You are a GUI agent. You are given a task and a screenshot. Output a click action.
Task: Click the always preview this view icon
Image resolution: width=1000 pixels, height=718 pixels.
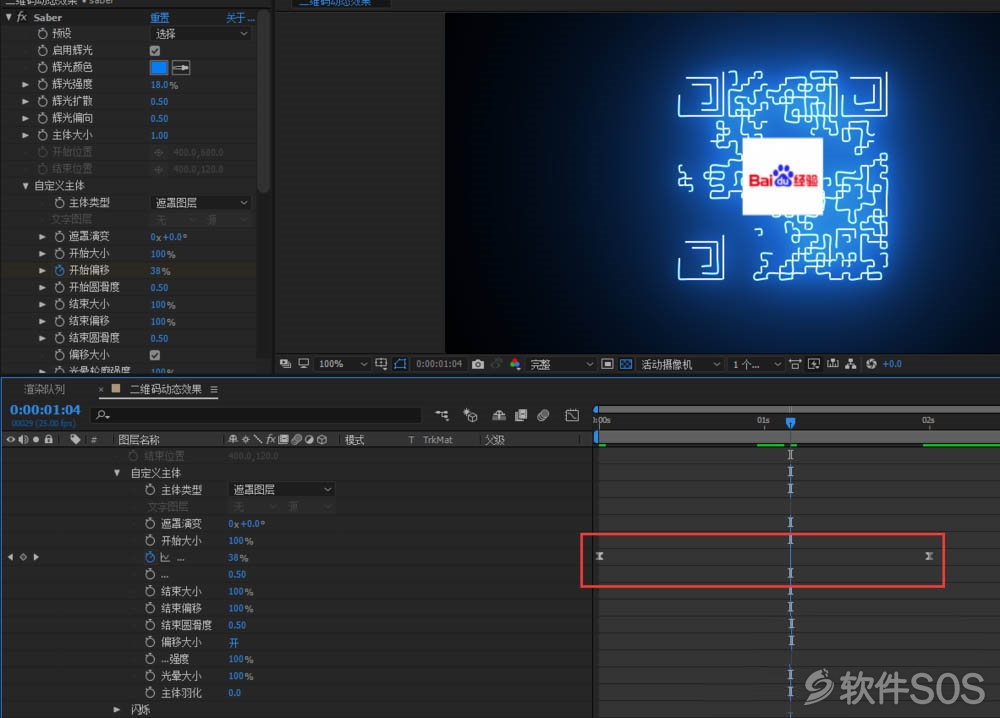(x=285, y=363)
